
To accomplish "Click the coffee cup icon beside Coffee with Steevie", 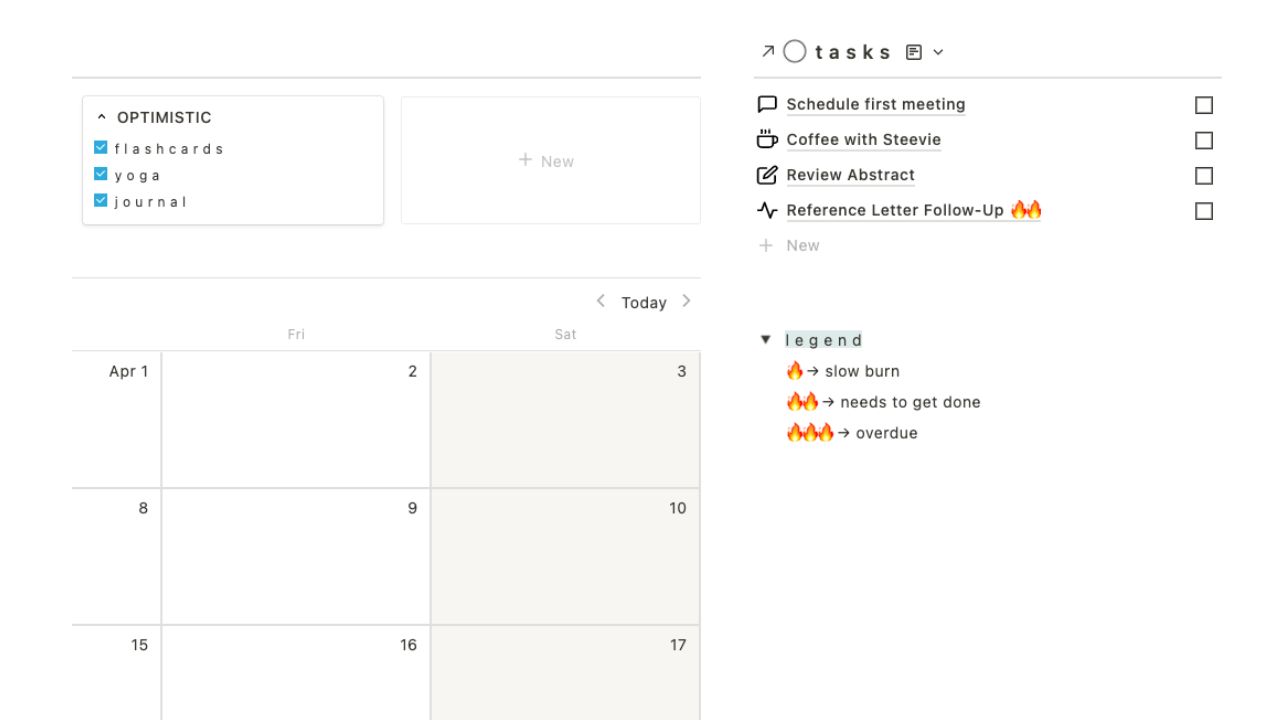I will click(x=767, y=139).
